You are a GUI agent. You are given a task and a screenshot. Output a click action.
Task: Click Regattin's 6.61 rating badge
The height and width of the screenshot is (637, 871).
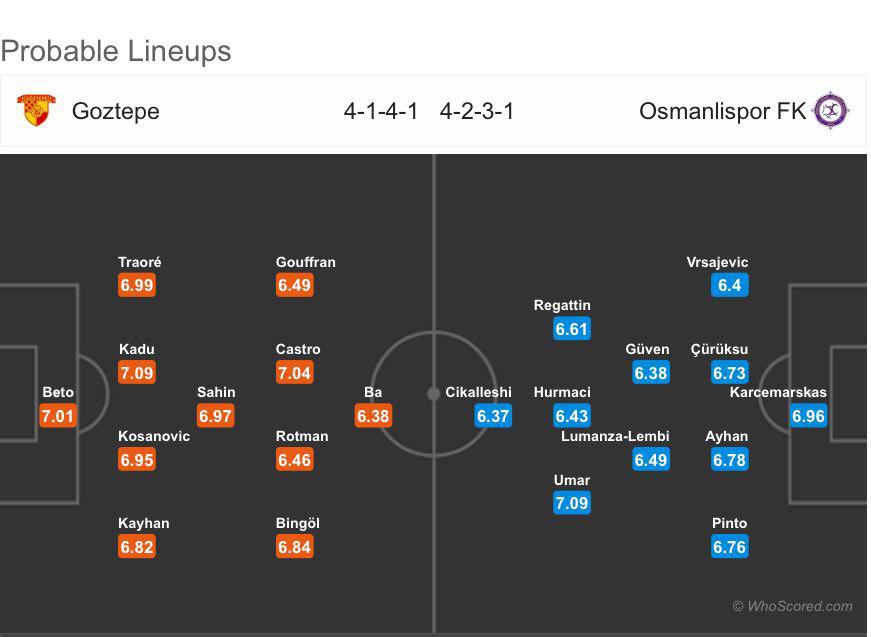pyautogui.click(x=572, y=329)
